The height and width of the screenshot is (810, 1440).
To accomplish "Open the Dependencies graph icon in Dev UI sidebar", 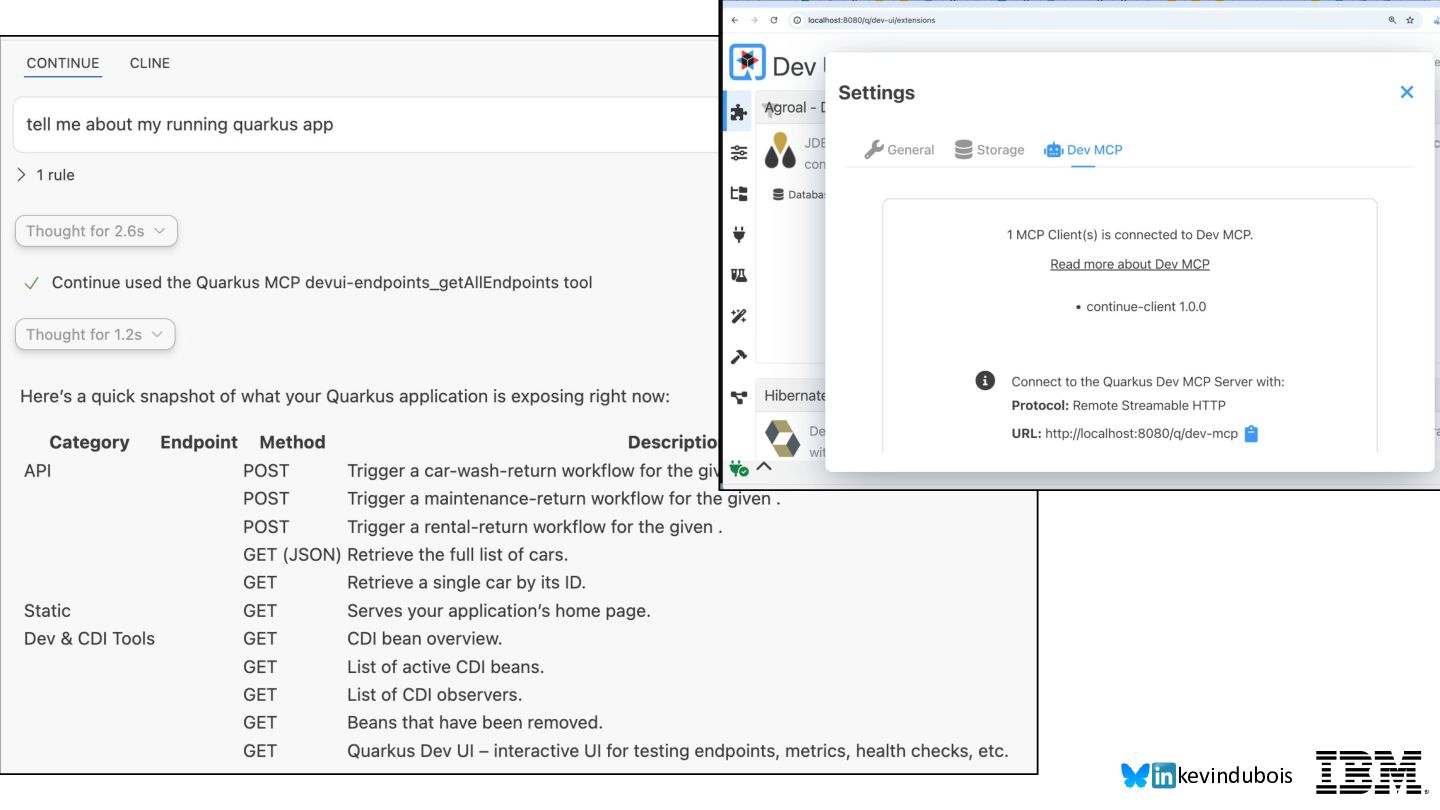I will (739, 398).
